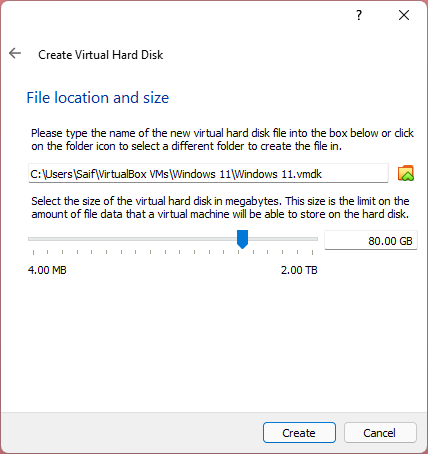Open the folder icon to choose file location
Image resolution: width=428 pixels, height=454 pixels.
[406, 173]
